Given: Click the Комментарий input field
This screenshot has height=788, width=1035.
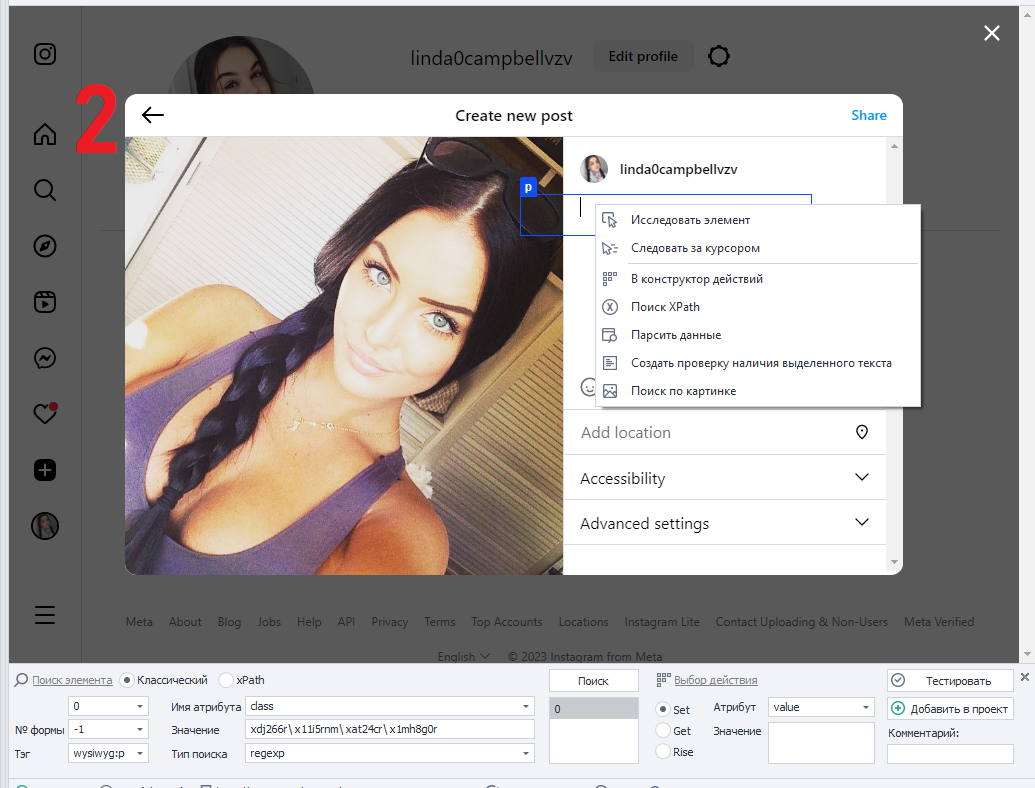Looking at the screenshot, I should coord(950,754).
